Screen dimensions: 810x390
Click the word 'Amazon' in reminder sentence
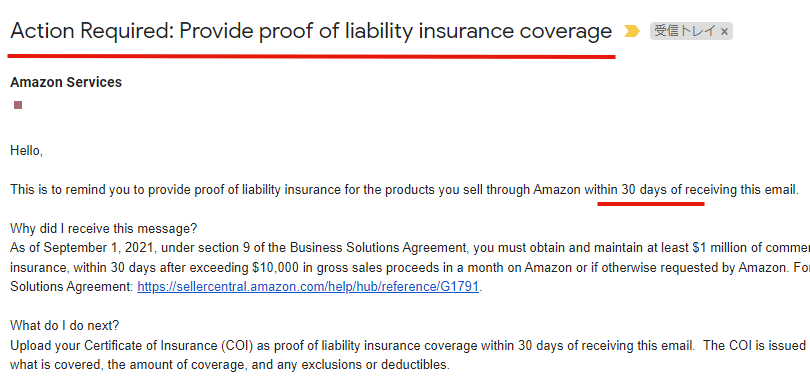click(557, 190)
